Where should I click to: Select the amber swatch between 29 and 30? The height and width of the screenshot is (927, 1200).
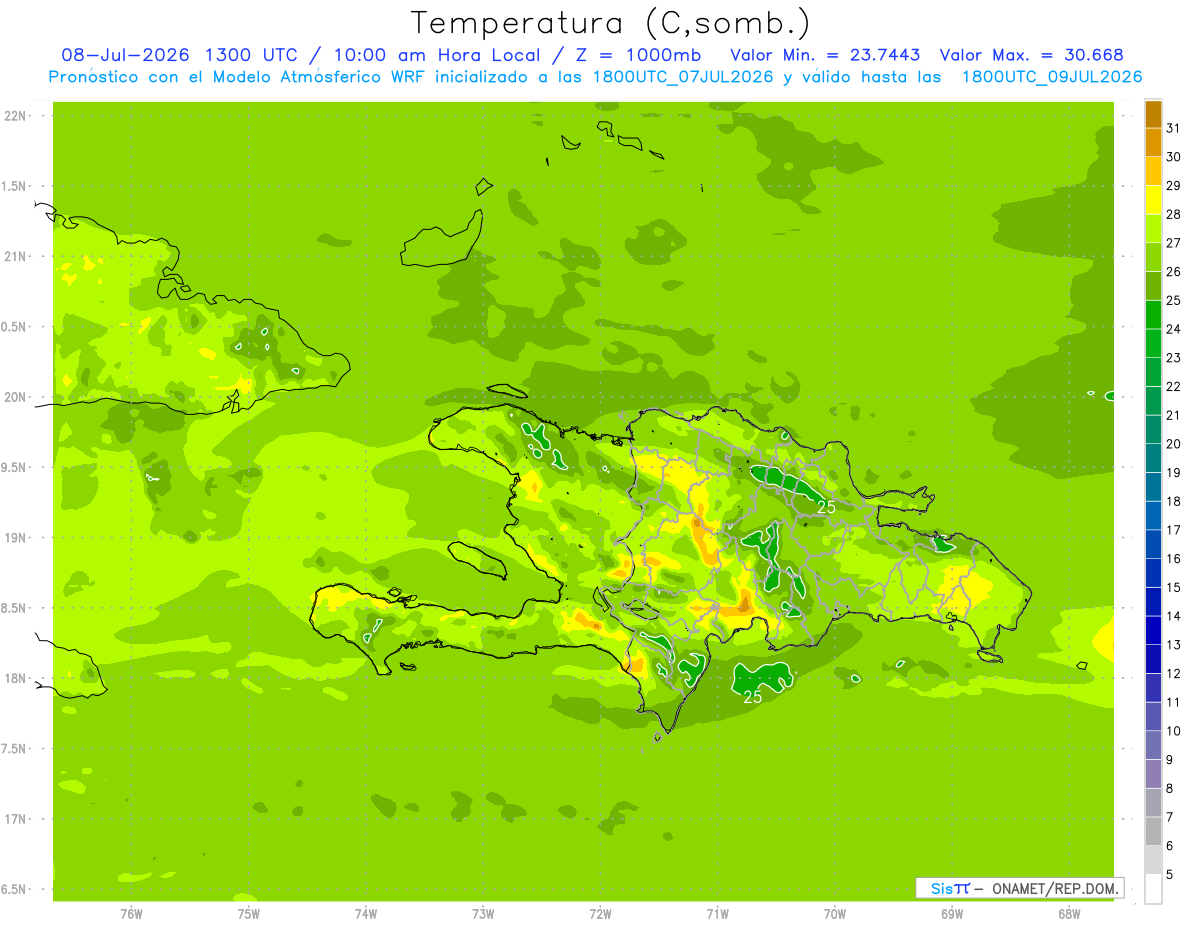pos(1153,171)
